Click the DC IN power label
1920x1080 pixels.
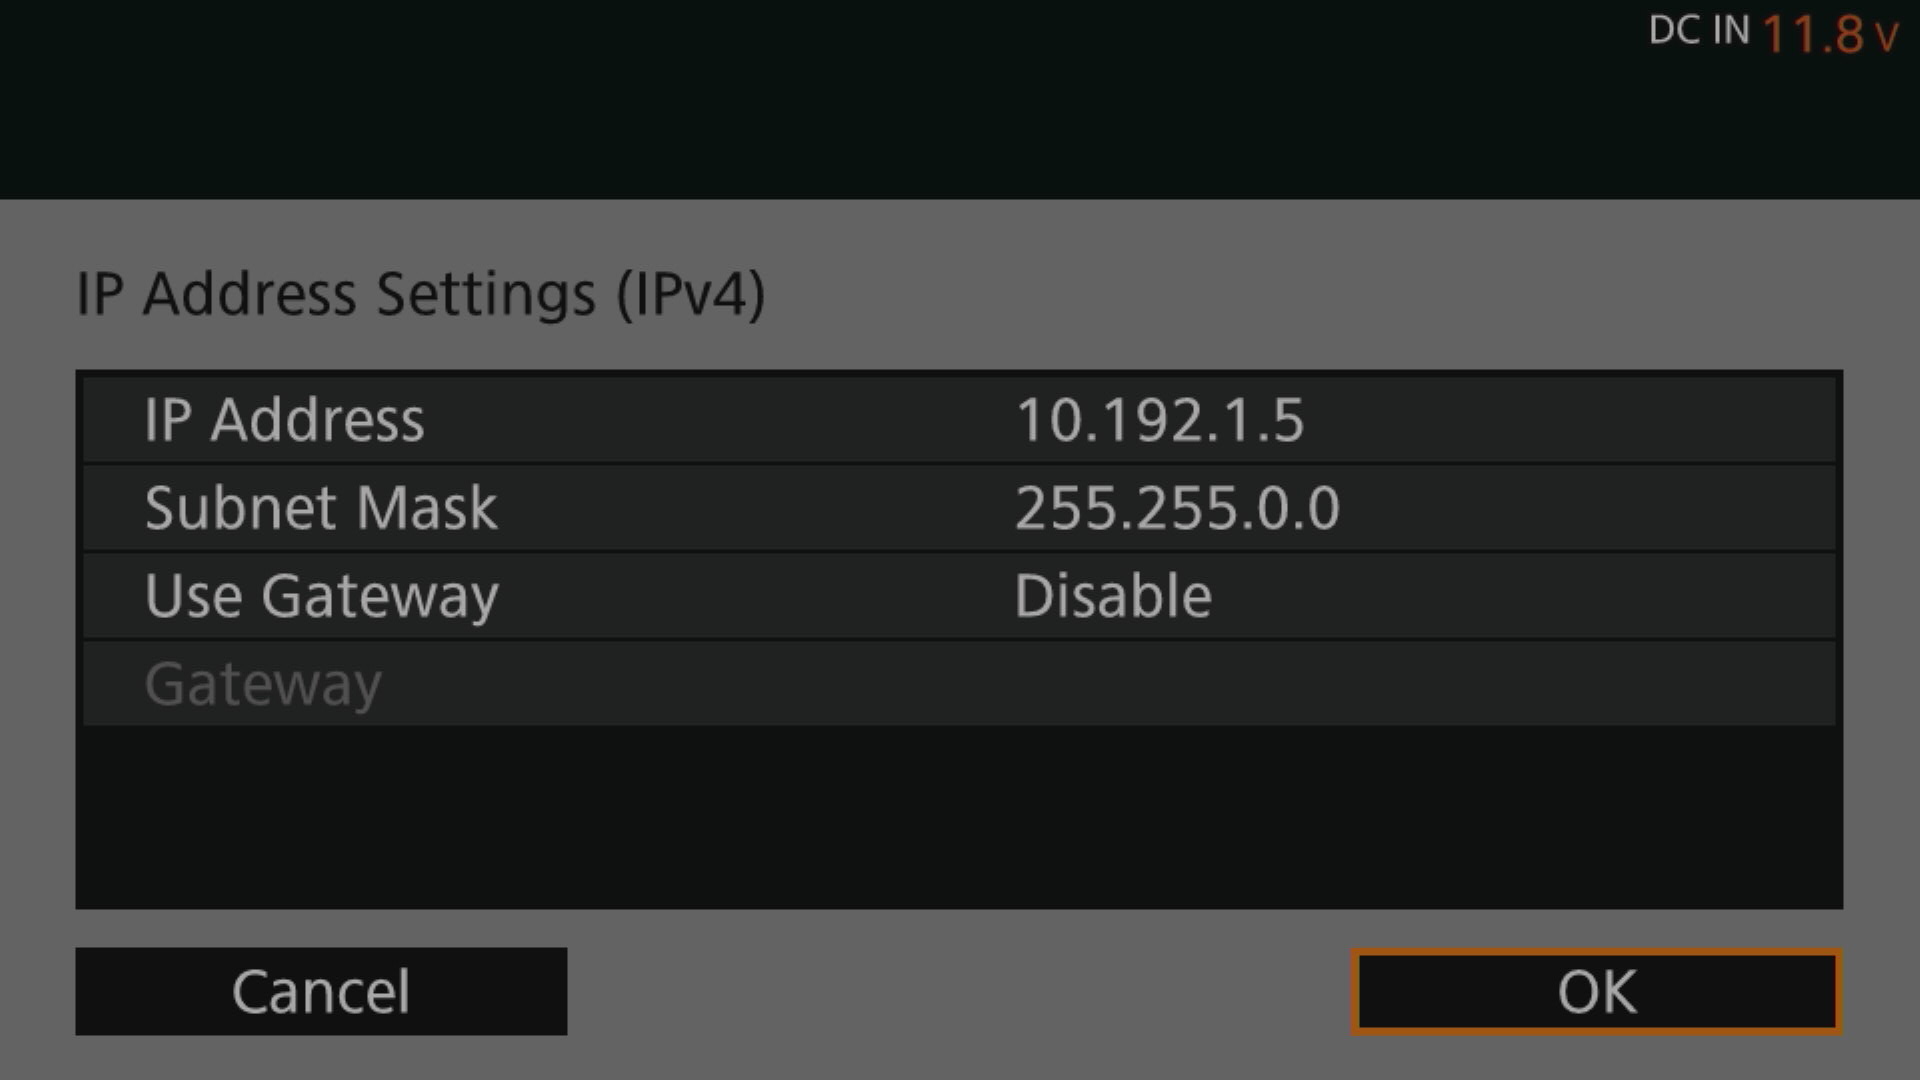(1699, 30)
